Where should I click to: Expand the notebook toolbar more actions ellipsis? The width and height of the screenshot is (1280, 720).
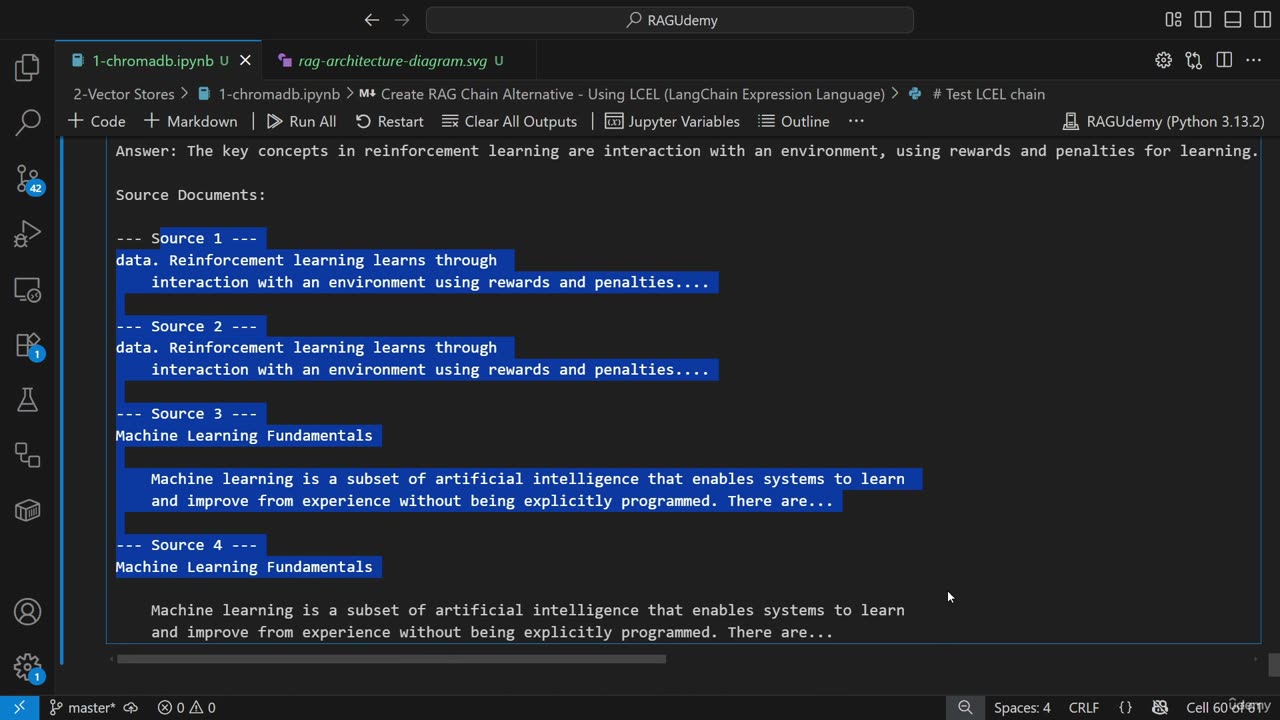[x=856, y=121]
